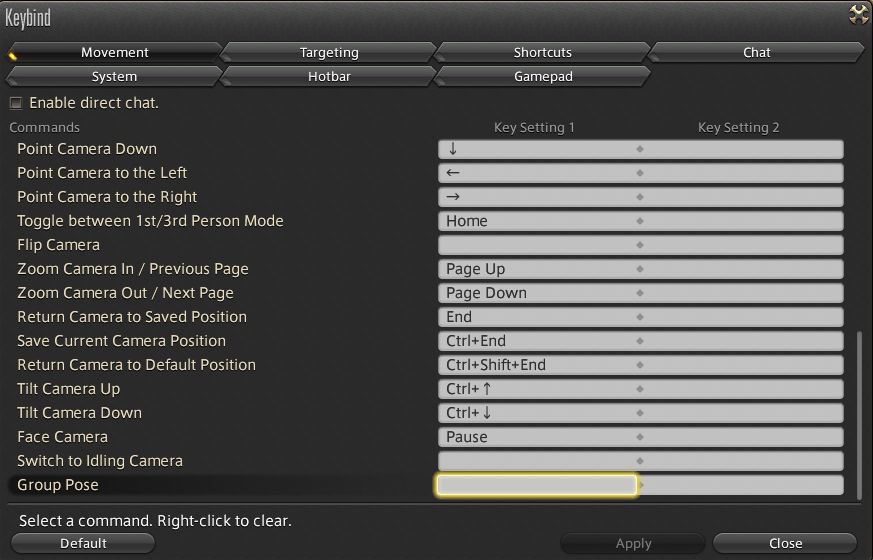Select empty Key Setting 1 for Flip Camera
This screenshot has height=560, width=873.
[x=538, y=245]
